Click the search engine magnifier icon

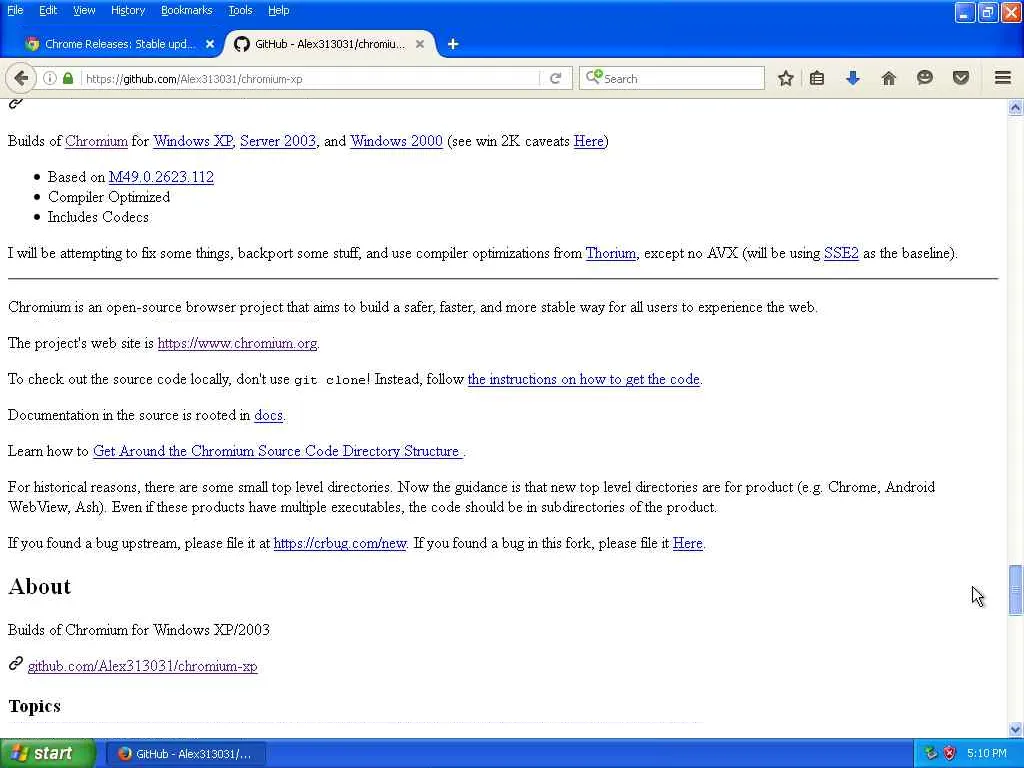click(x=593, y=78)
